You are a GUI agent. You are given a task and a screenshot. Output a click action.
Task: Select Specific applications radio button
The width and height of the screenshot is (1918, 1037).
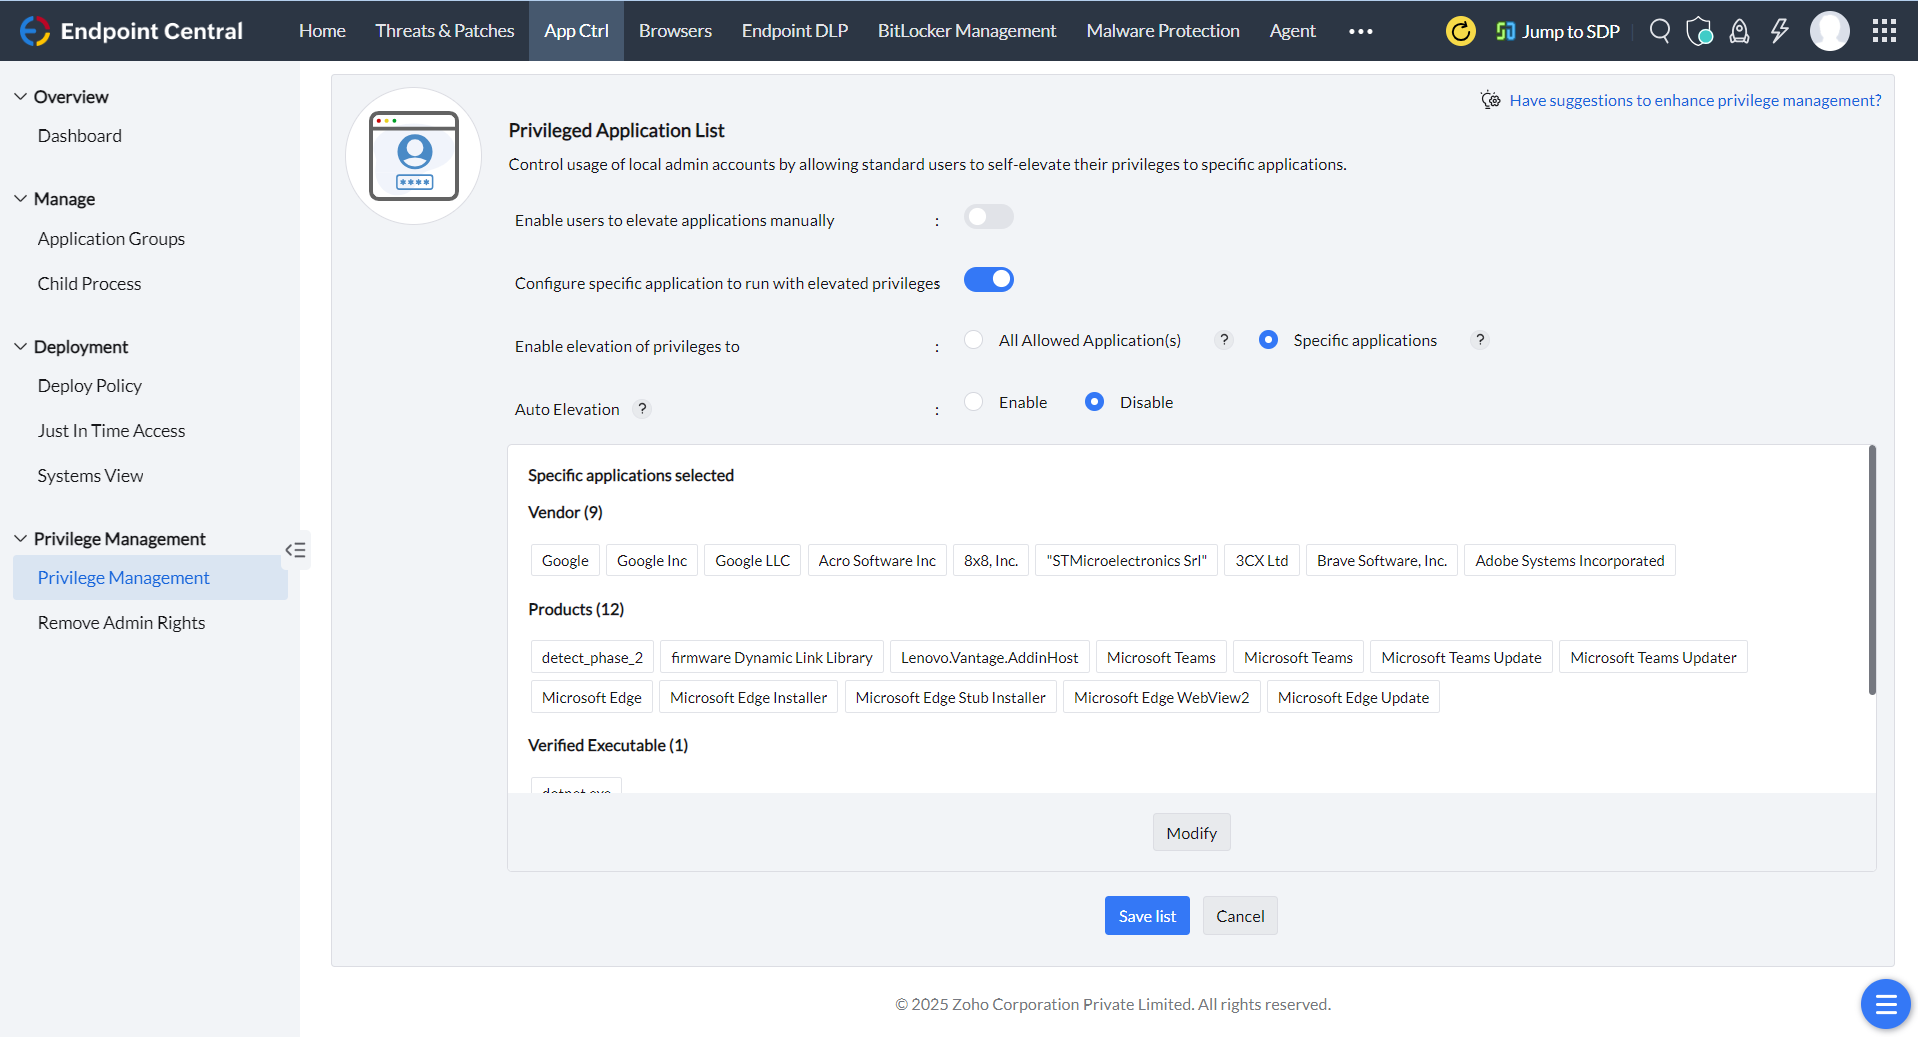(x=1268, y=340)
